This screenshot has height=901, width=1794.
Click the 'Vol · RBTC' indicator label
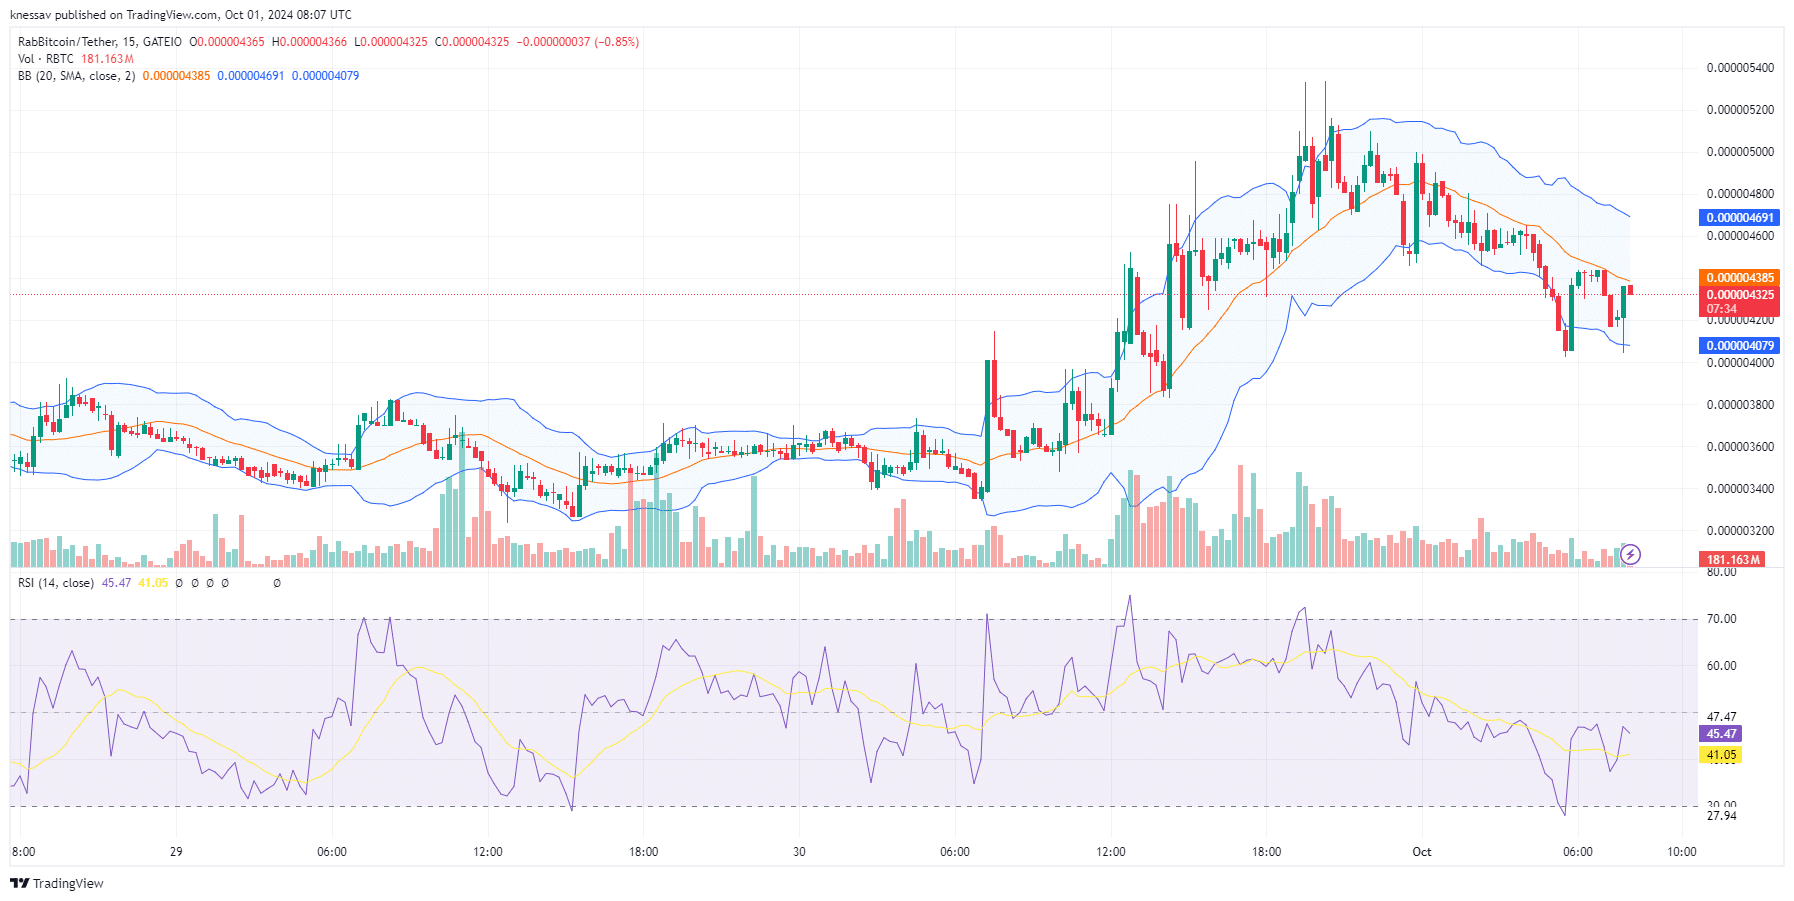point(46,59)
